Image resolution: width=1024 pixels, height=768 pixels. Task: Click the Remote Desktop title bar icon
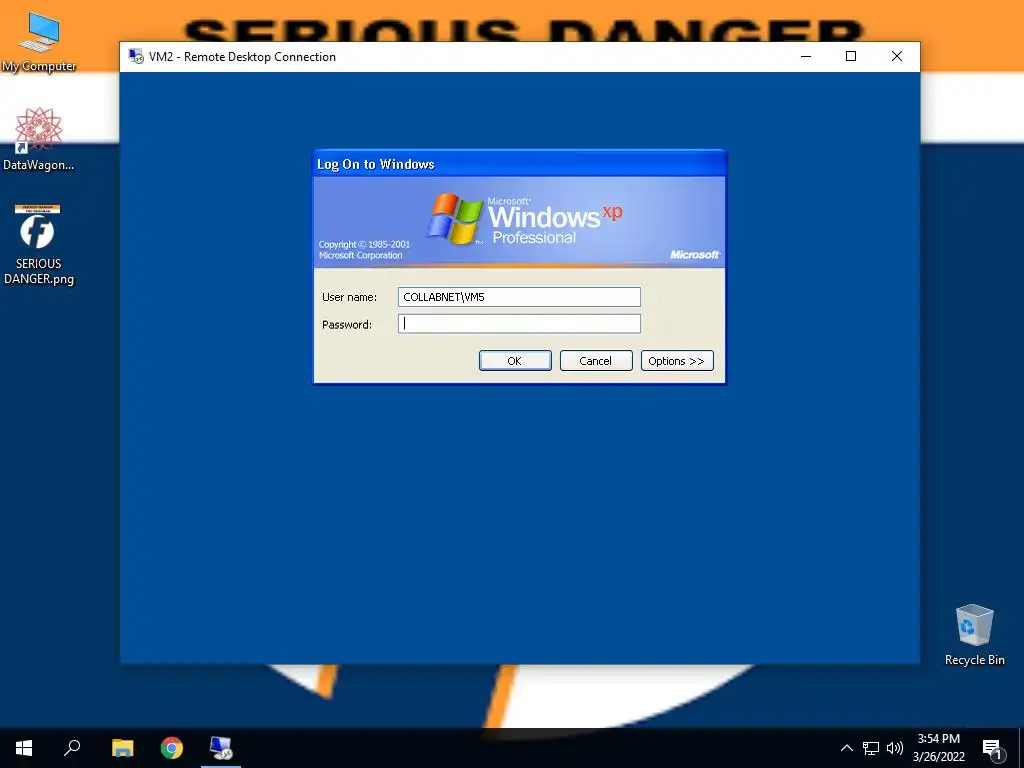pyautogui.click(x=136, y=57)
